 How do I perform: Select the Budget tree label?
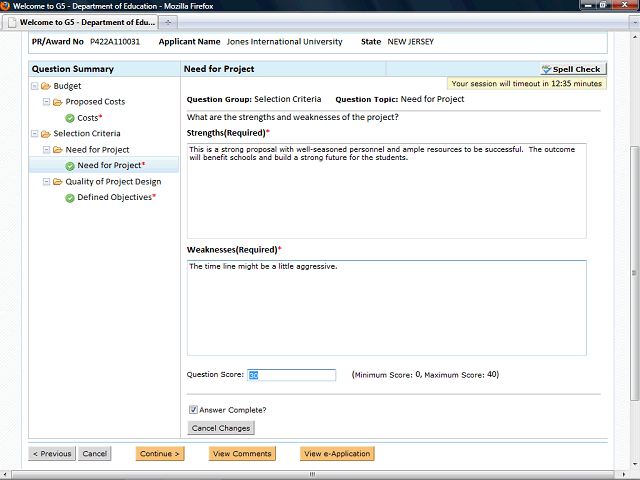pyautogui.click(x=67, y=86)
